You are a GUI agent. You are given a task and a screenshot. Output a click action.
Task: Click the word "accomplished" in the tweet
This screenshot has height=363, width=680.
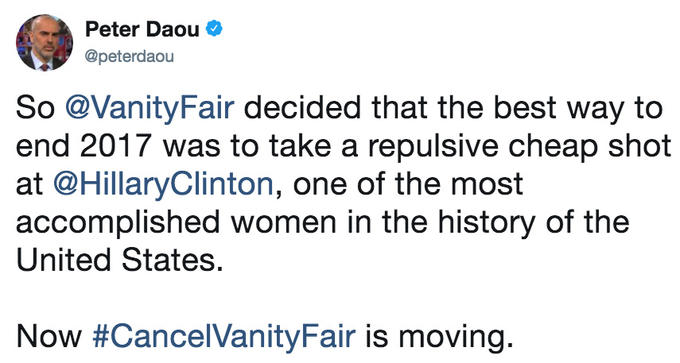click(118, 223)
